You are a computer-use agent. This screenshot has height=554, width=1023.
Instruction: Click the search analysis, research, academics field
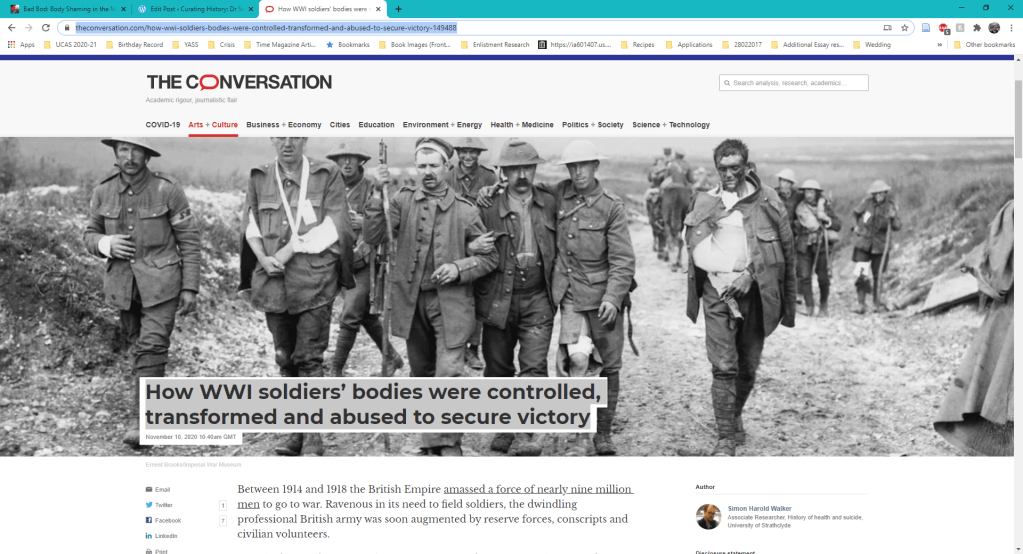pos(793,83)
